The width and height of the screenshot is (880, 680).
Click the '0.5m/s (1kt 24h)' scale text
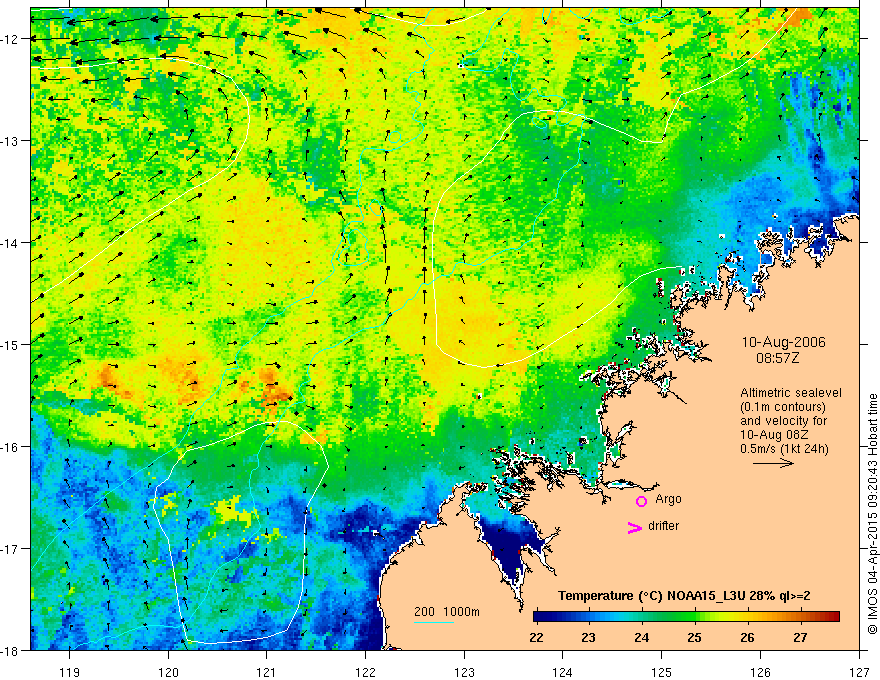pyautogui.click(x=784, y=449)
